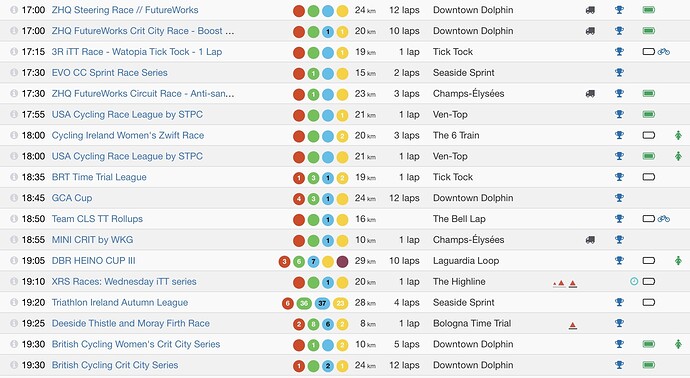Image resolution: width=690 pixels, height=378 pixels.
Task: Click the clock icon on XRS Races iTT row
Action: pos(634,282)
